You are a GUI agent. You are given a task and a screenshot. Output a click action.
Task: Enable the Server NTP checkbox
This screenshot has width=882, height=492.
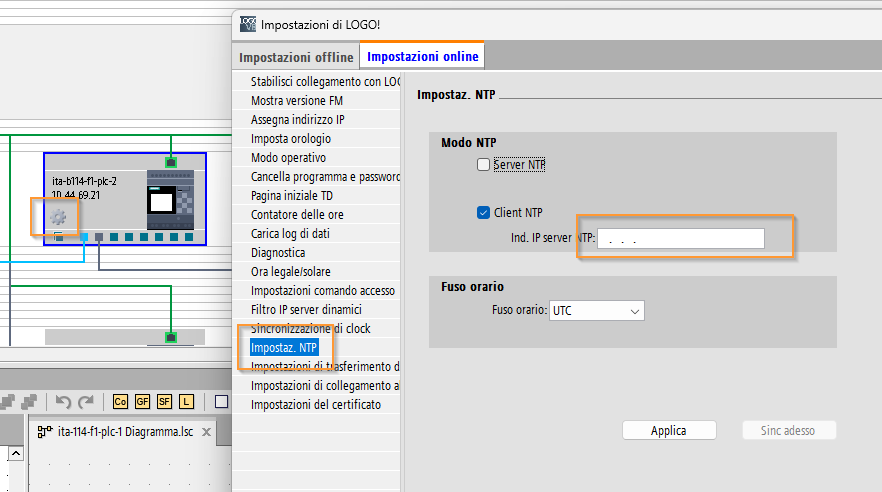(x=484, y=165)
